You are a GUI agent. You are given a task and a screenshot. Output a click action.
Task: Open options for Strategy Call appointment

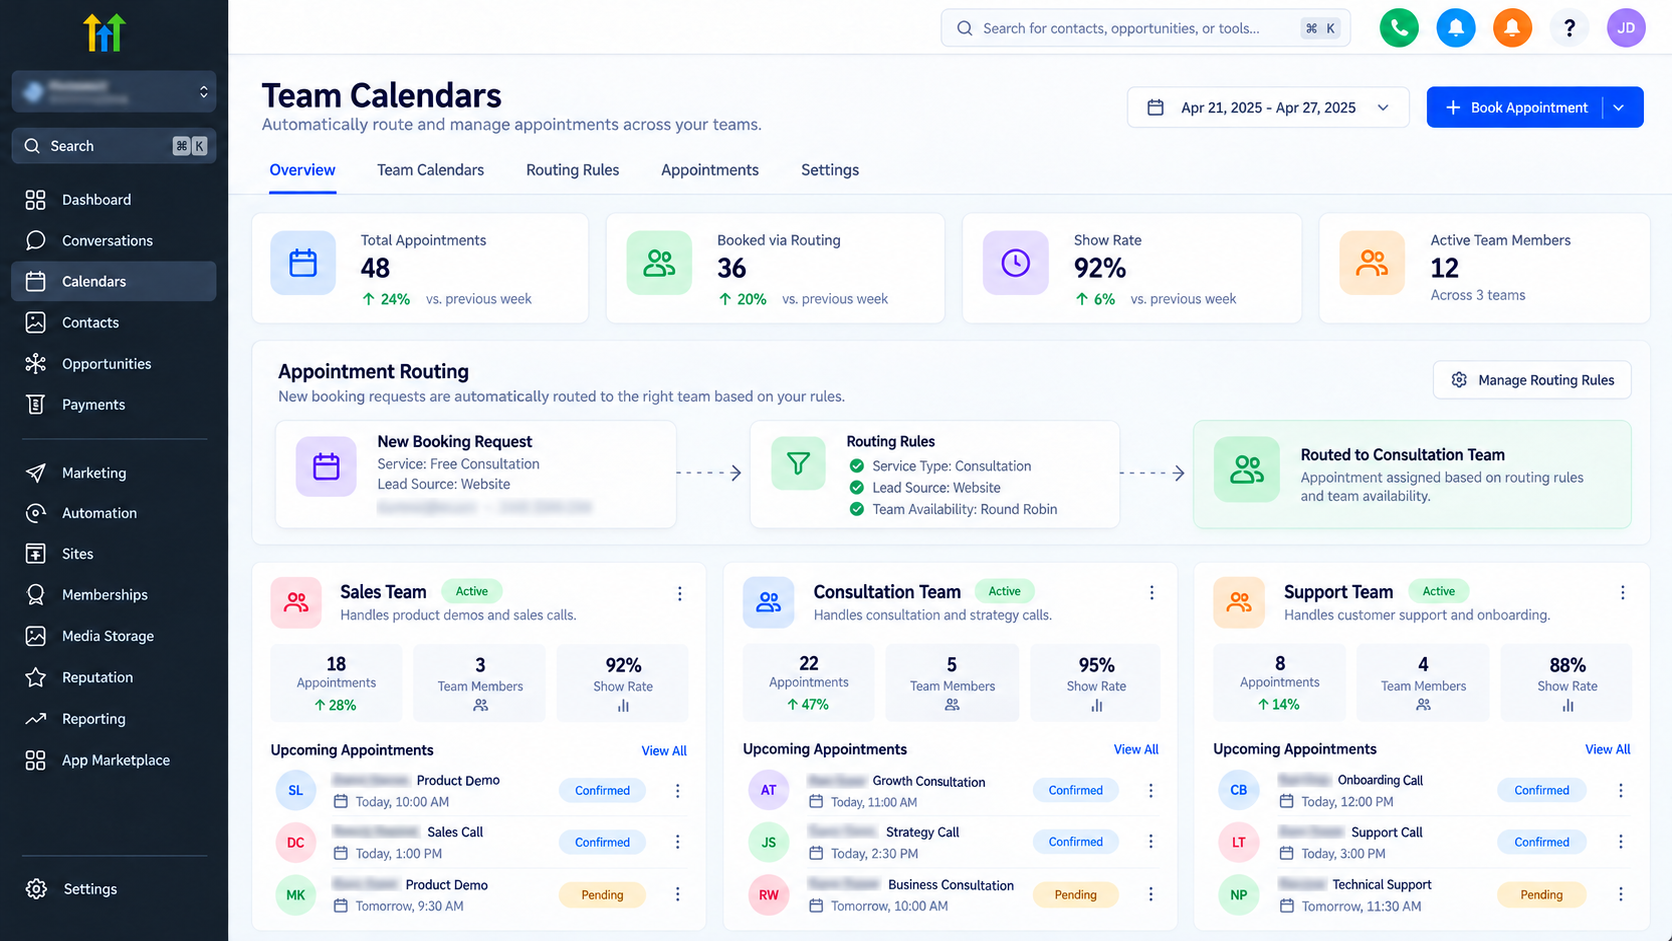coord(1151,842)
